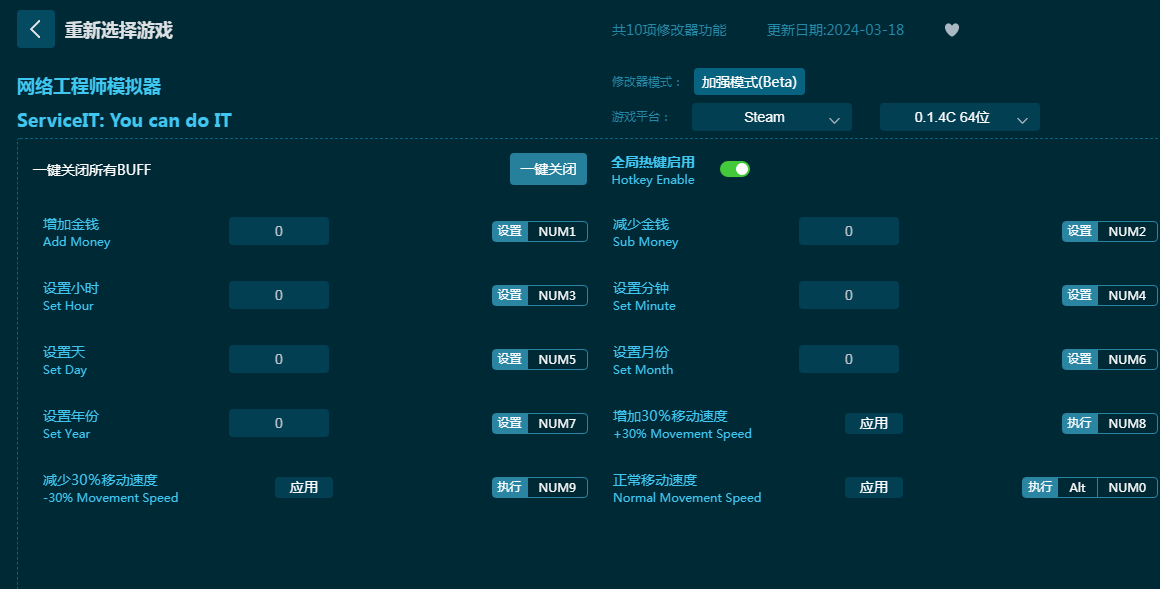Apply -30% Movement Speed with 应用
1160x589 pixels.
point(304,488)
